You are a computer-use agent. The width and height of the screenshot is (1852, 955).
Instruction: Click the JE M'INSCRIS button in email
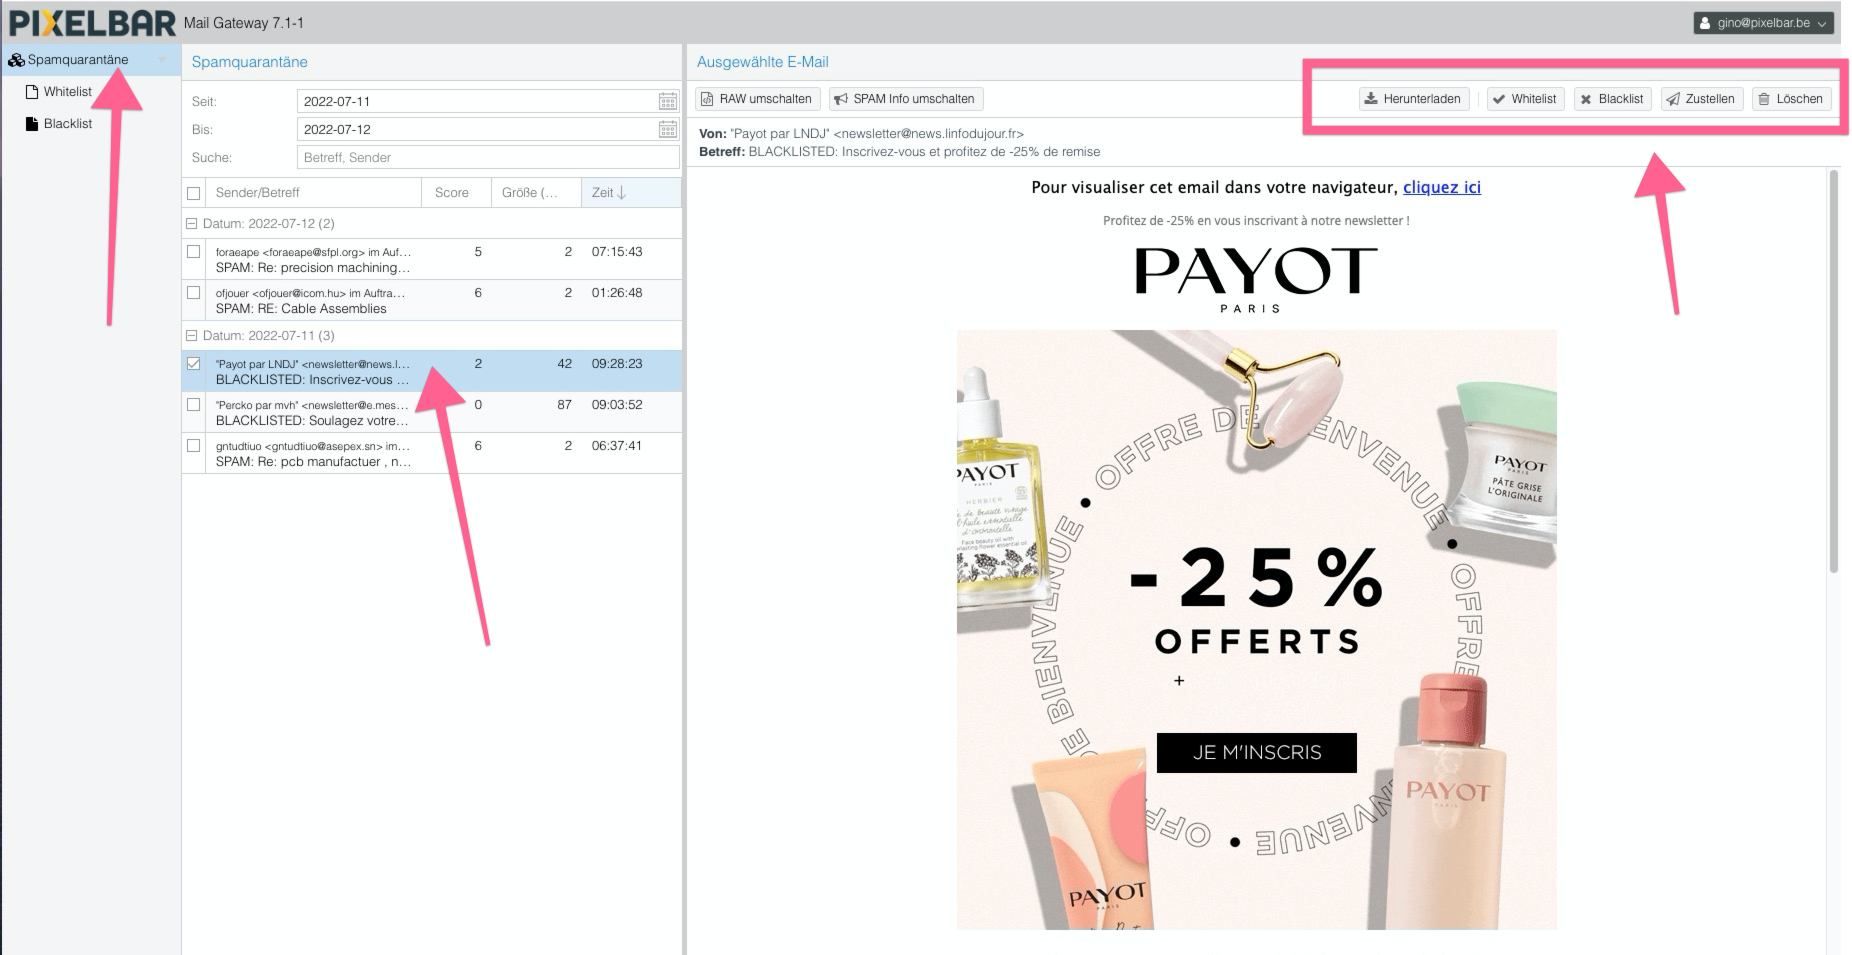[x=1257, y=753]
